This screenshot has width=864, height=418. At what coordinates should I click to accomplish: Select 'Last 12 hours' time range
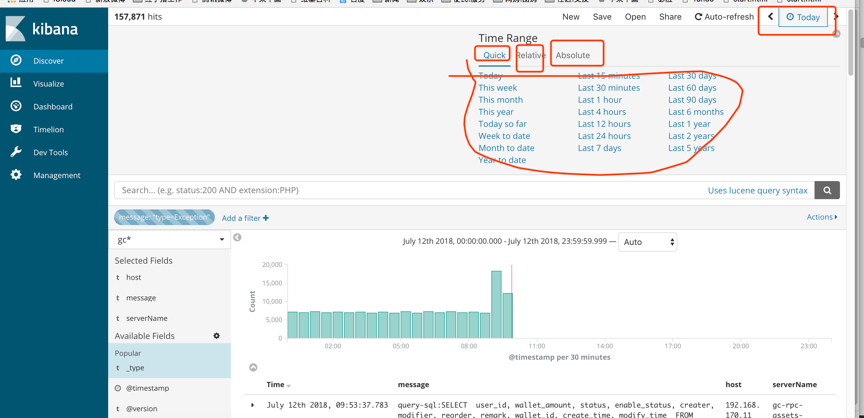click(x=604, y=124)
